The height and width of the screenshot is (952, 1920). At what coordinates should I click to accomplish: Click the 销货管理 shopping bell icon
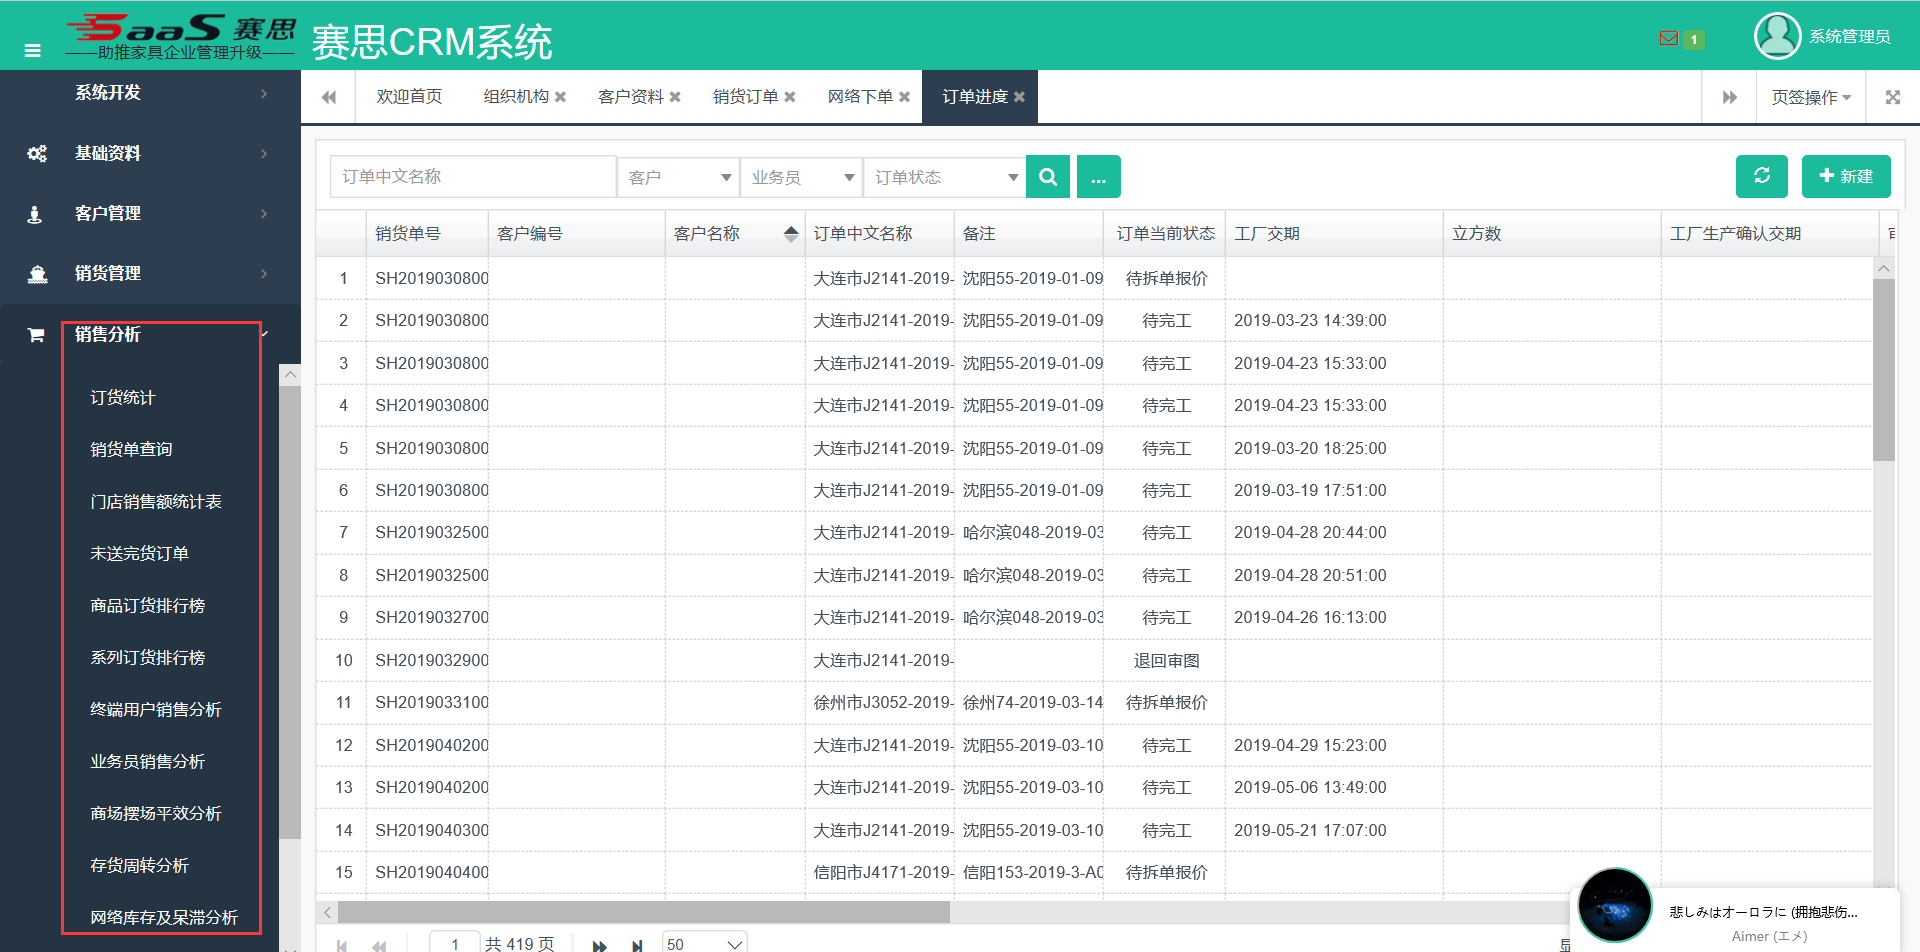(x=36, y=273)
